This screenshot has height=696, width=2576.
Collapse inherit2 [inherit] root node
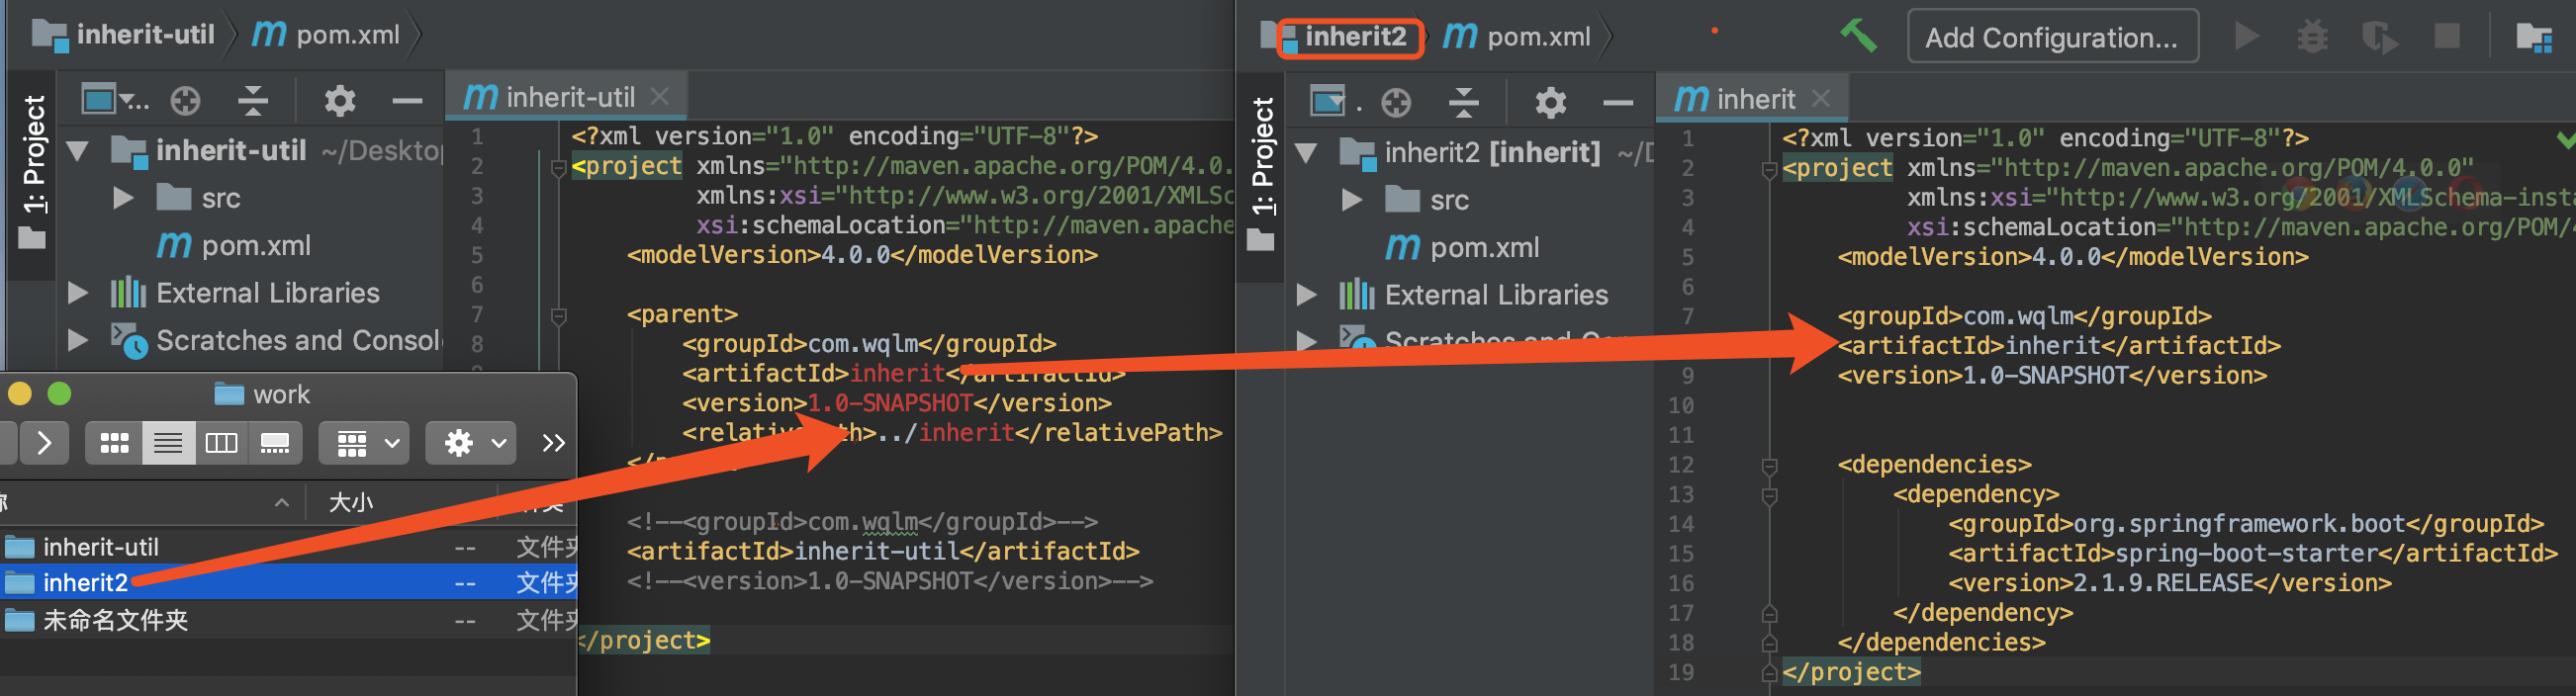point(1306,153)
